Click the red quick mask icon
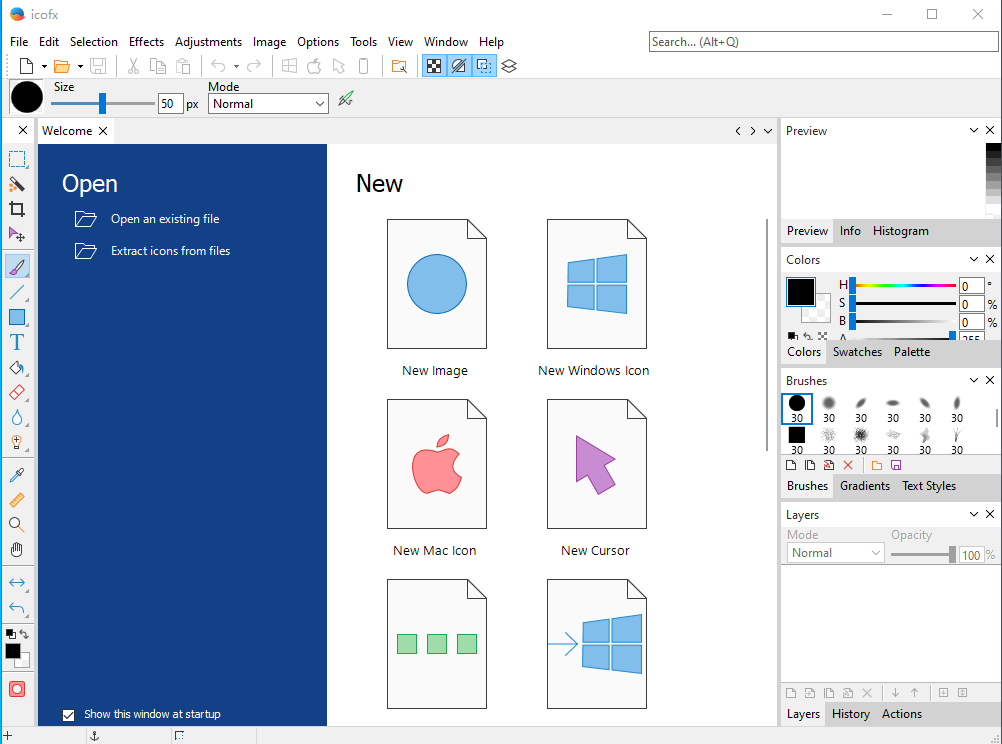 (17, 689)
